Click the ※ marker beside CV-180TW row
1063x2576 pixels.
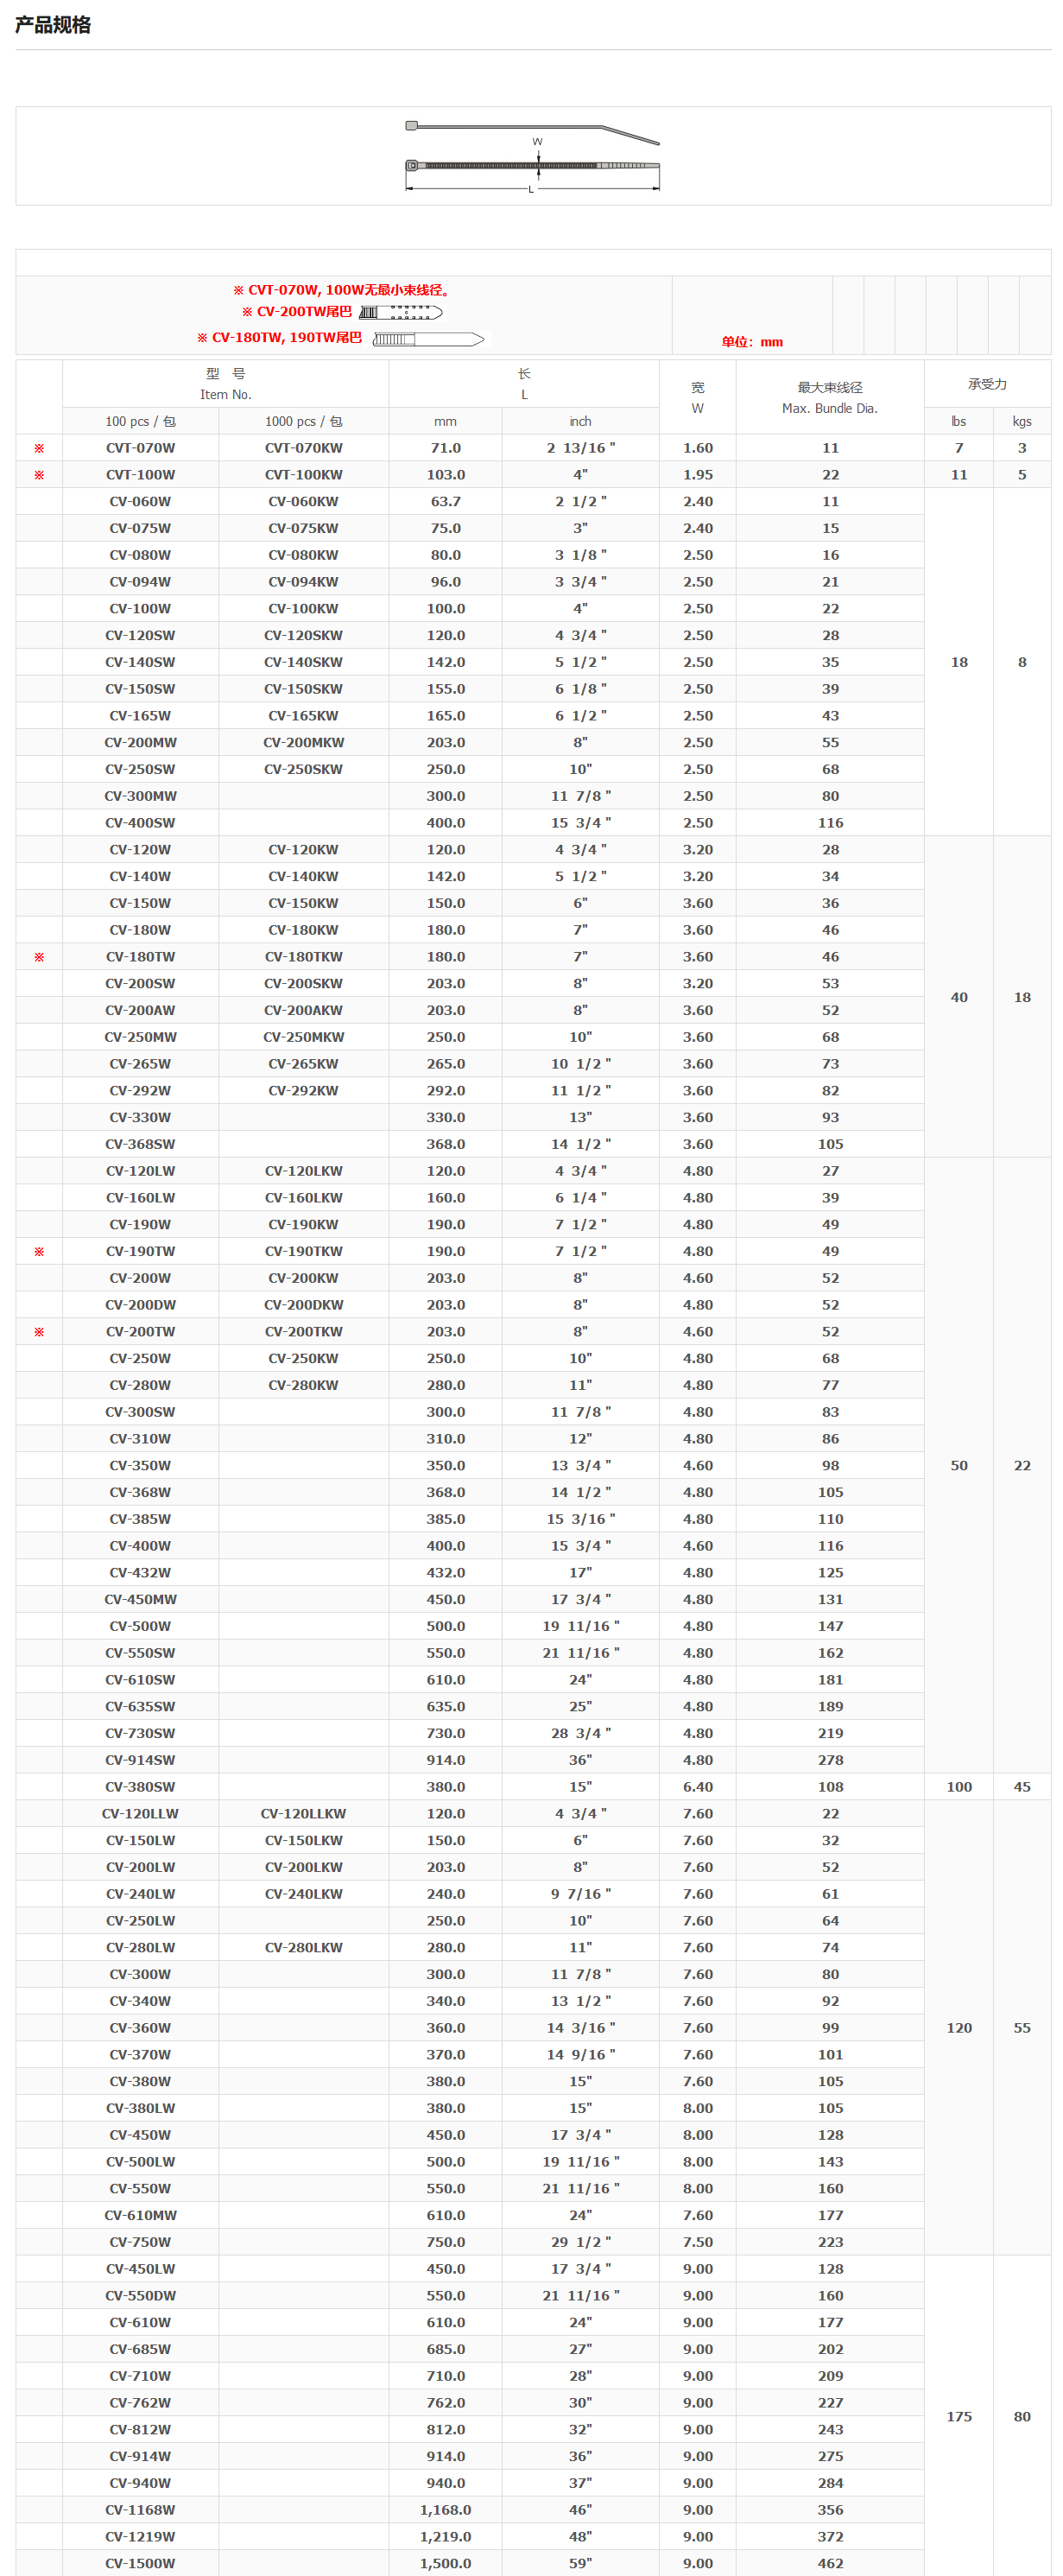point(39,957)
